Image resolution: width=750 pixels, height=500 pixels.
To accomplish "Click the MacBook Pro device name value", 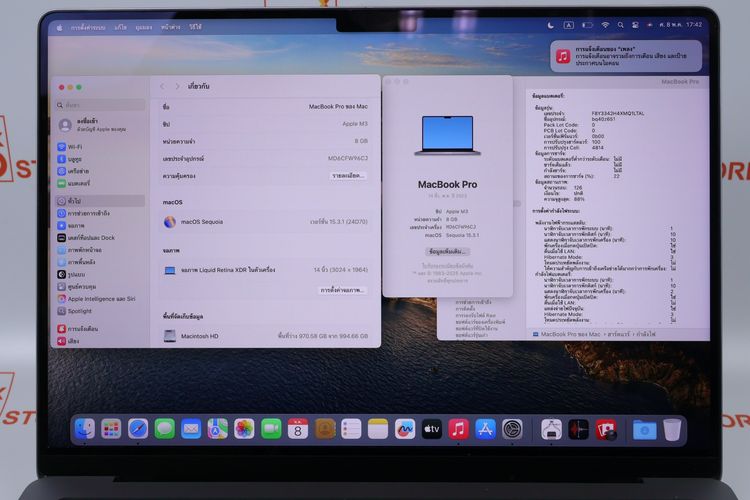I will [x=338, y=106].
